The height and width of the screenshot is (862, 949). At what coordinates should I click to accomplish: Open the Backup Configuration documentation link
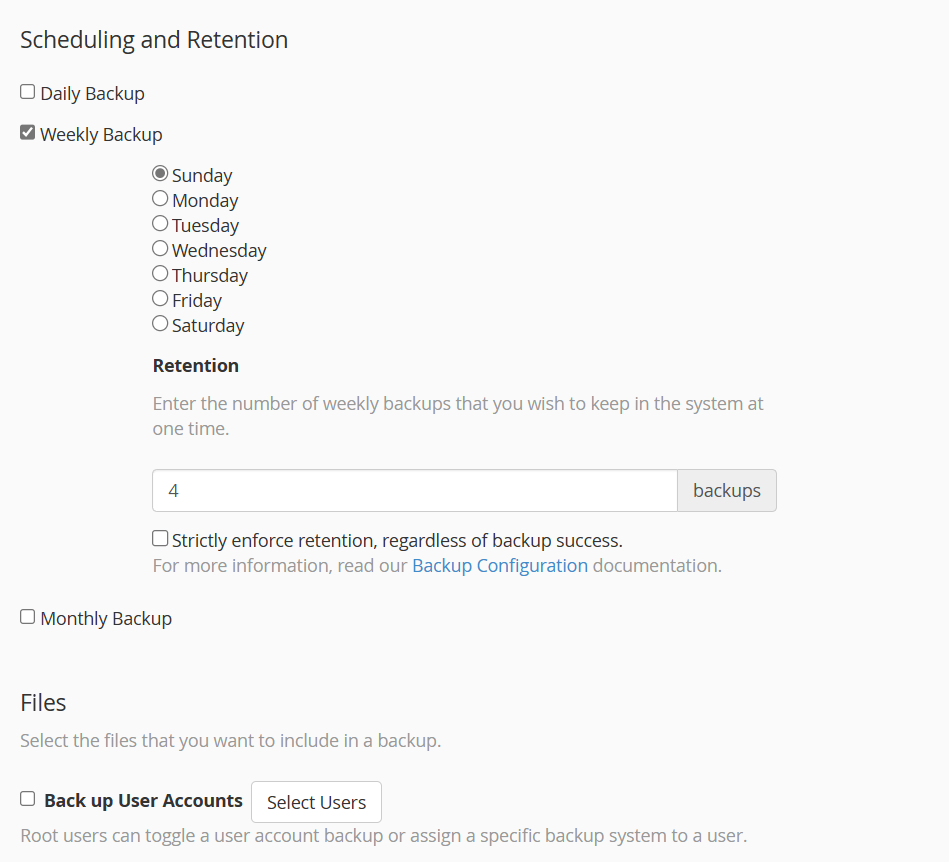tap(500, 566)
